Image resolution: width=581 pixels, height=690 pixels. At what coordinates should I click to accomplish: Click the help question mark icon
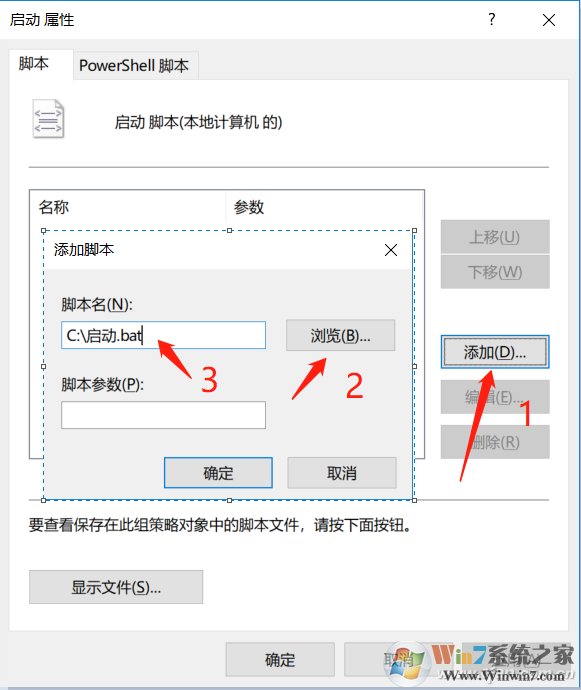[x=492, y=19]
